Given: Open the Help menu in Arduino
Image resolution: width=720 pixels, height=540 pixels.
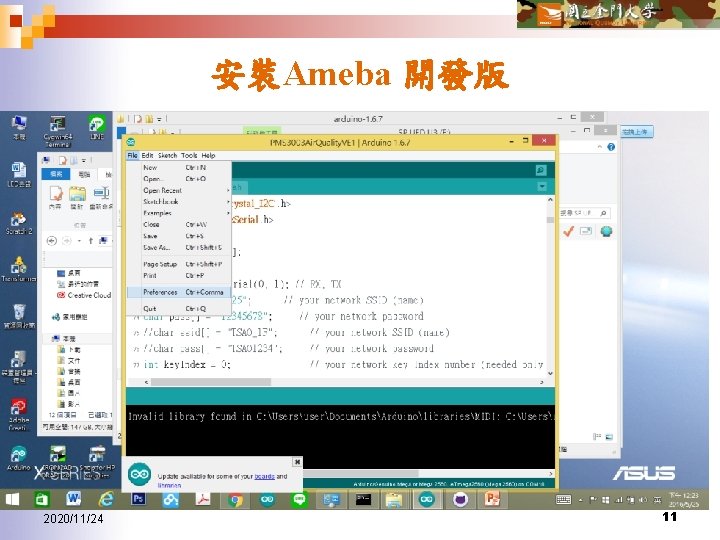Looking at the screenshot, I should tap(208, 155).
